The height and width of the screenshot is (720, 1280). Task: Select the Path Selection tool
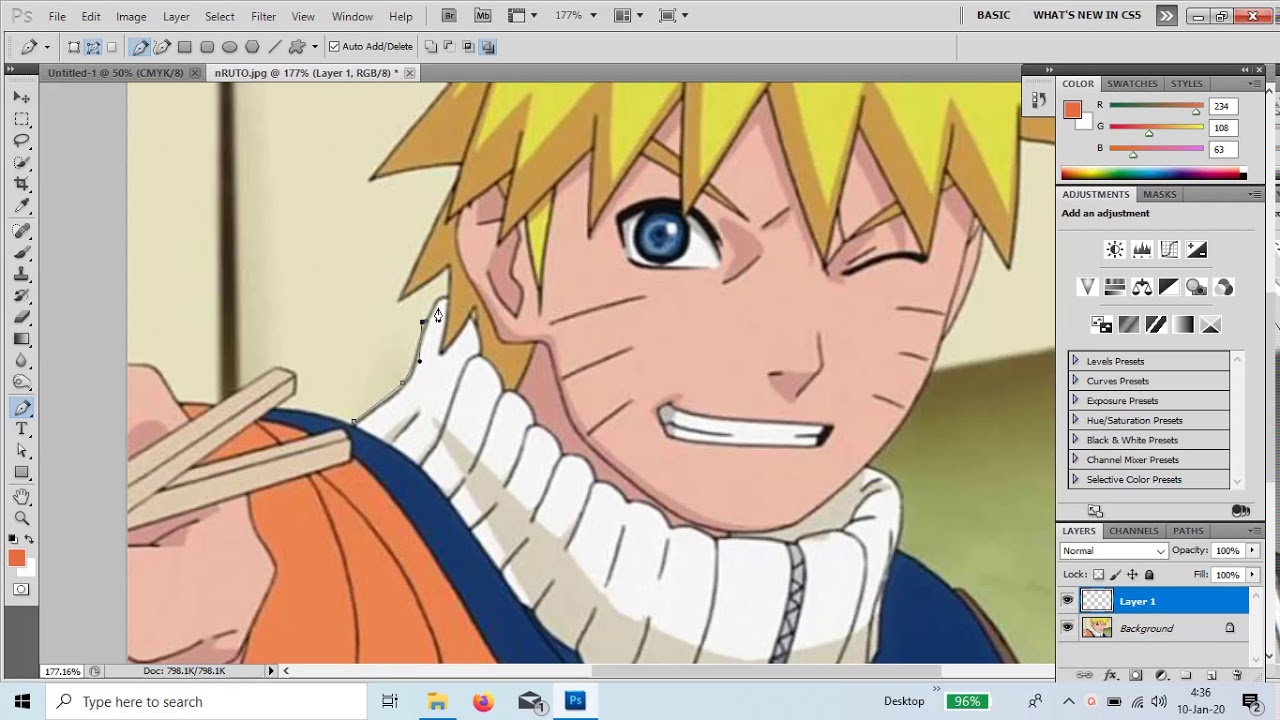21,451
